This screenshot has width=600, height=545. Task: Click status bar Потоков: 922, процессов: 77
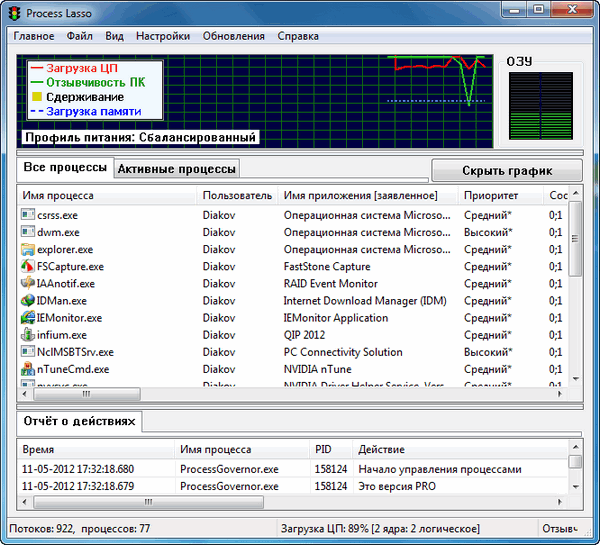coord(80,529)
